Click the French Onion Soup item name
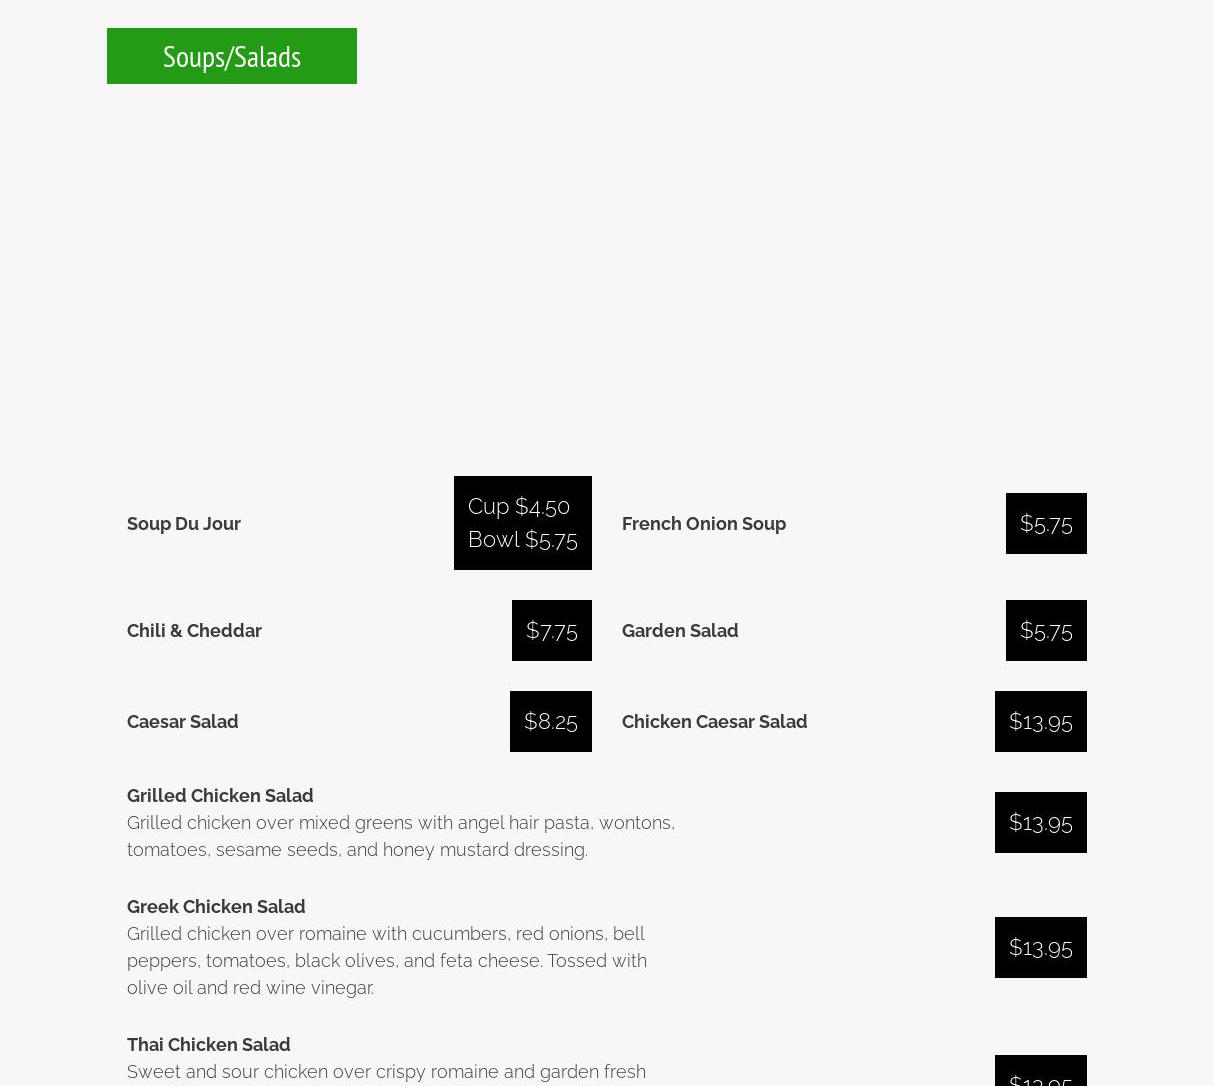This screenshot has width=1214, height=1086. click(x=704, y=523)
